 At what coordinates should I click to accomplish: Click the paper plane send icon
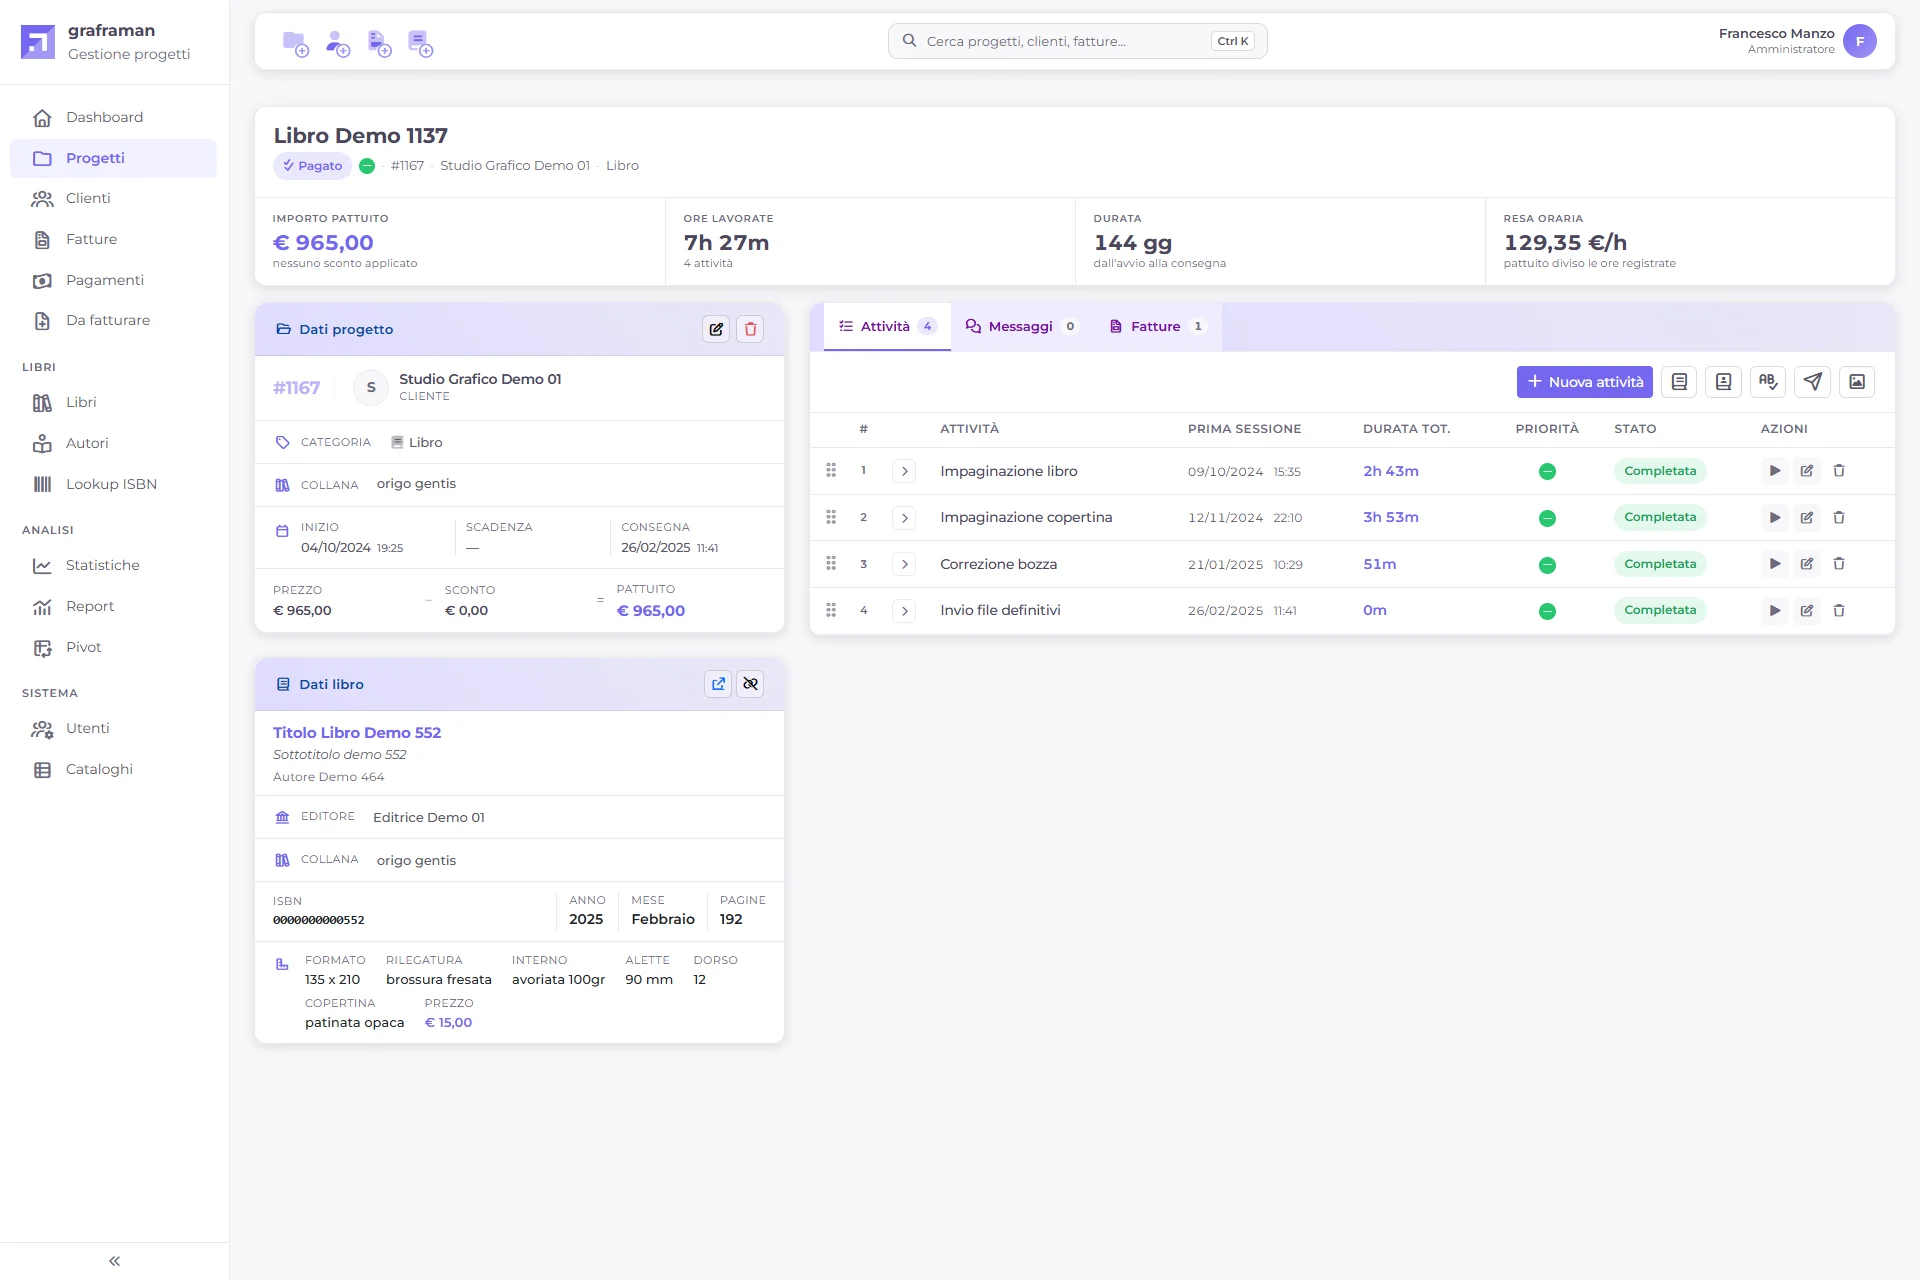point(1813,381)
